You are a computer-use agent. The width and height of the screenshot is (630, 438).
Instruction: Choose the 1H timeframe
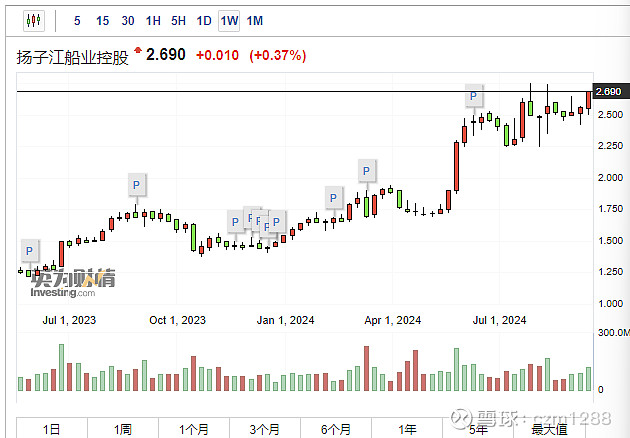tap(153, 20)
